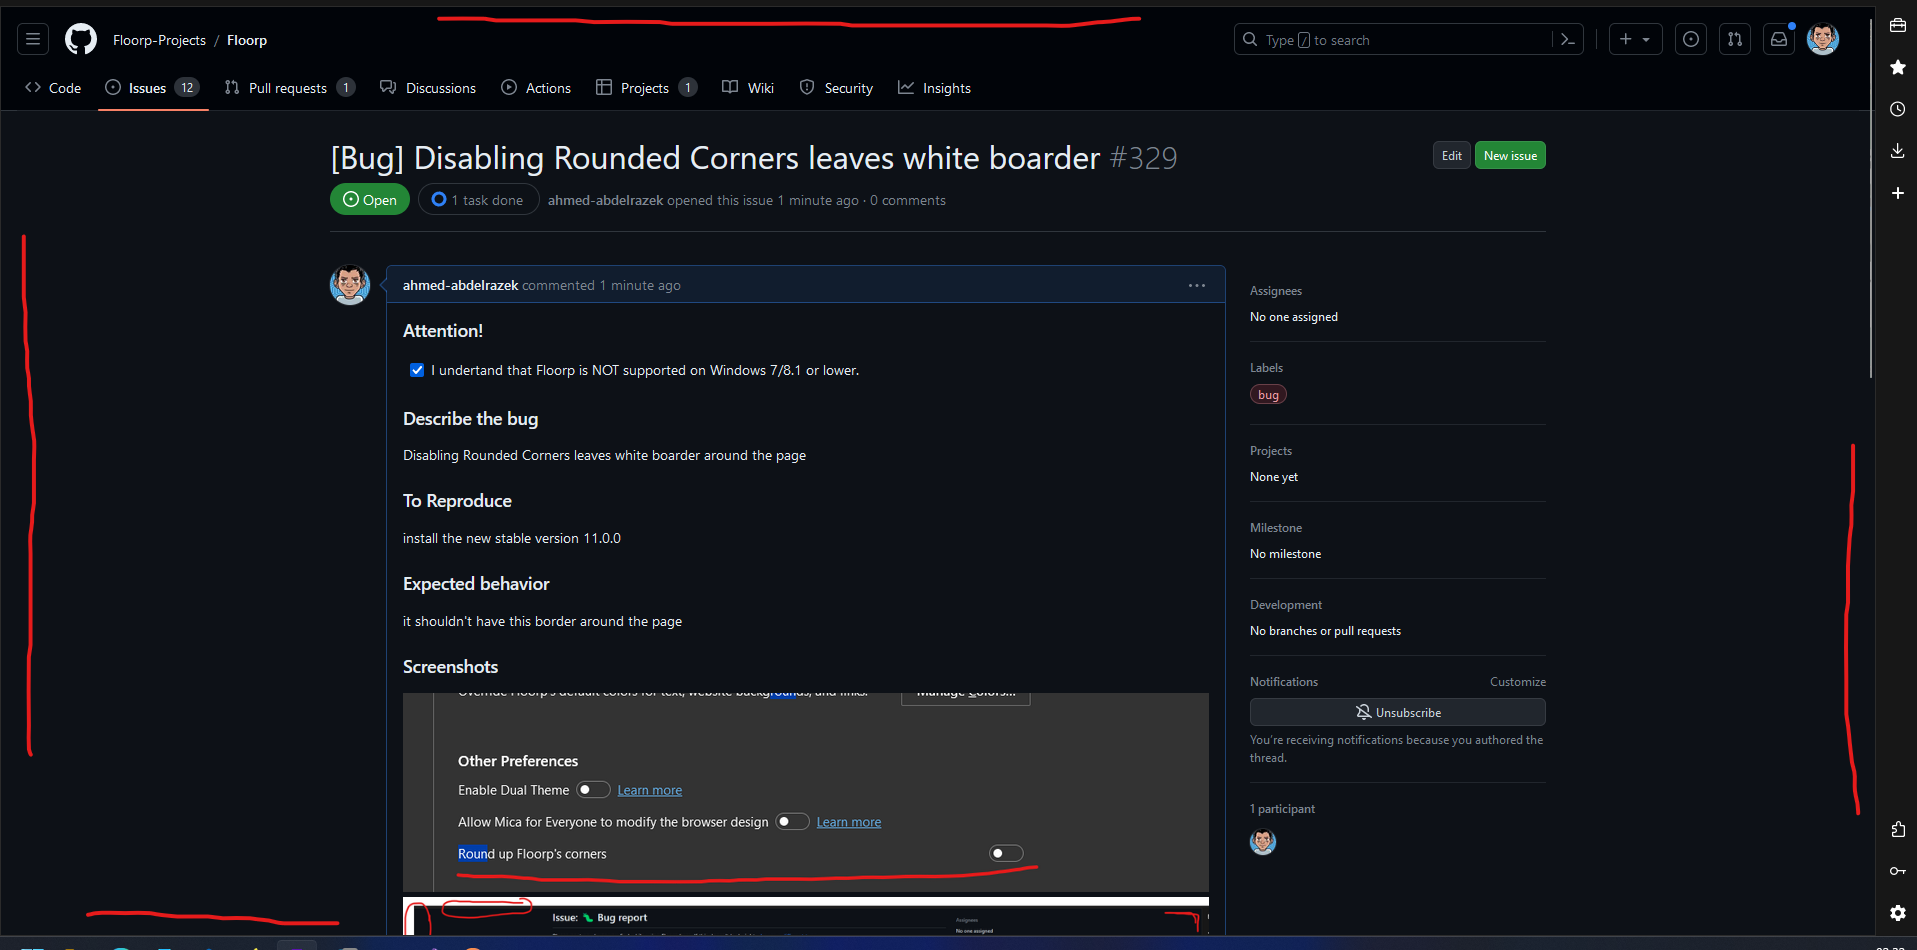Click the red bug label
Image resolution: width=1917 pixels, height=950 pixels.
(x=1268, y=394)
